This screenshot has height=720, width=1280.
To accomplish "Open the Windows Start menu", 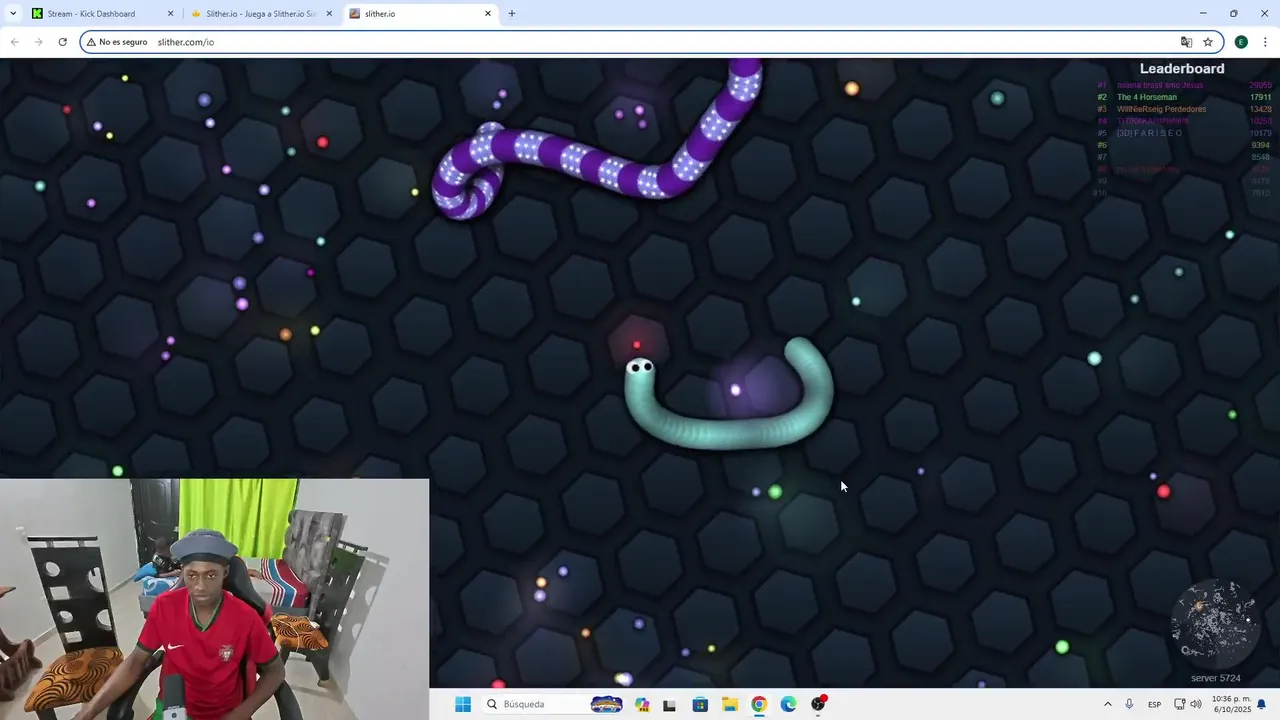I will [x=463, y=704].
